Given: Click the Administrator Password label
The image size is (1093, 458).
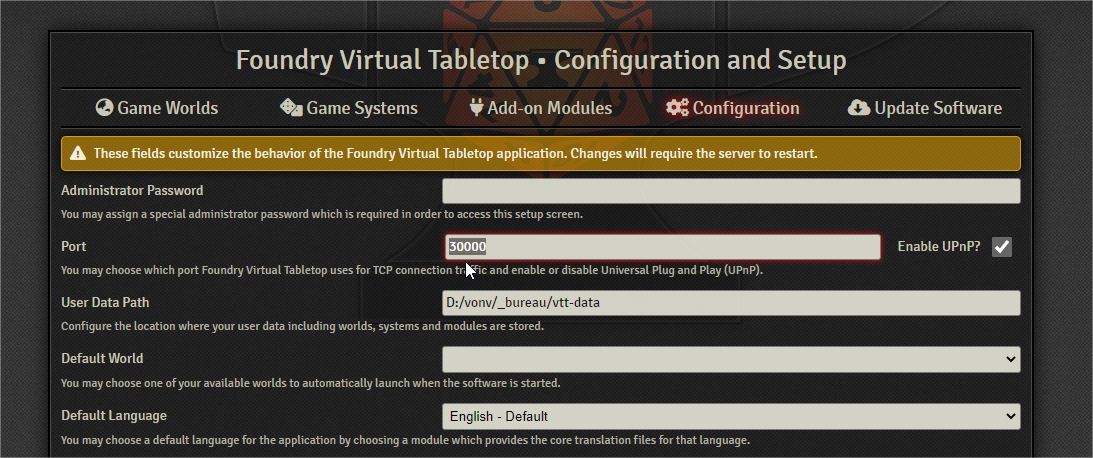Looking at the screenshot, I should tap(132, 190).
